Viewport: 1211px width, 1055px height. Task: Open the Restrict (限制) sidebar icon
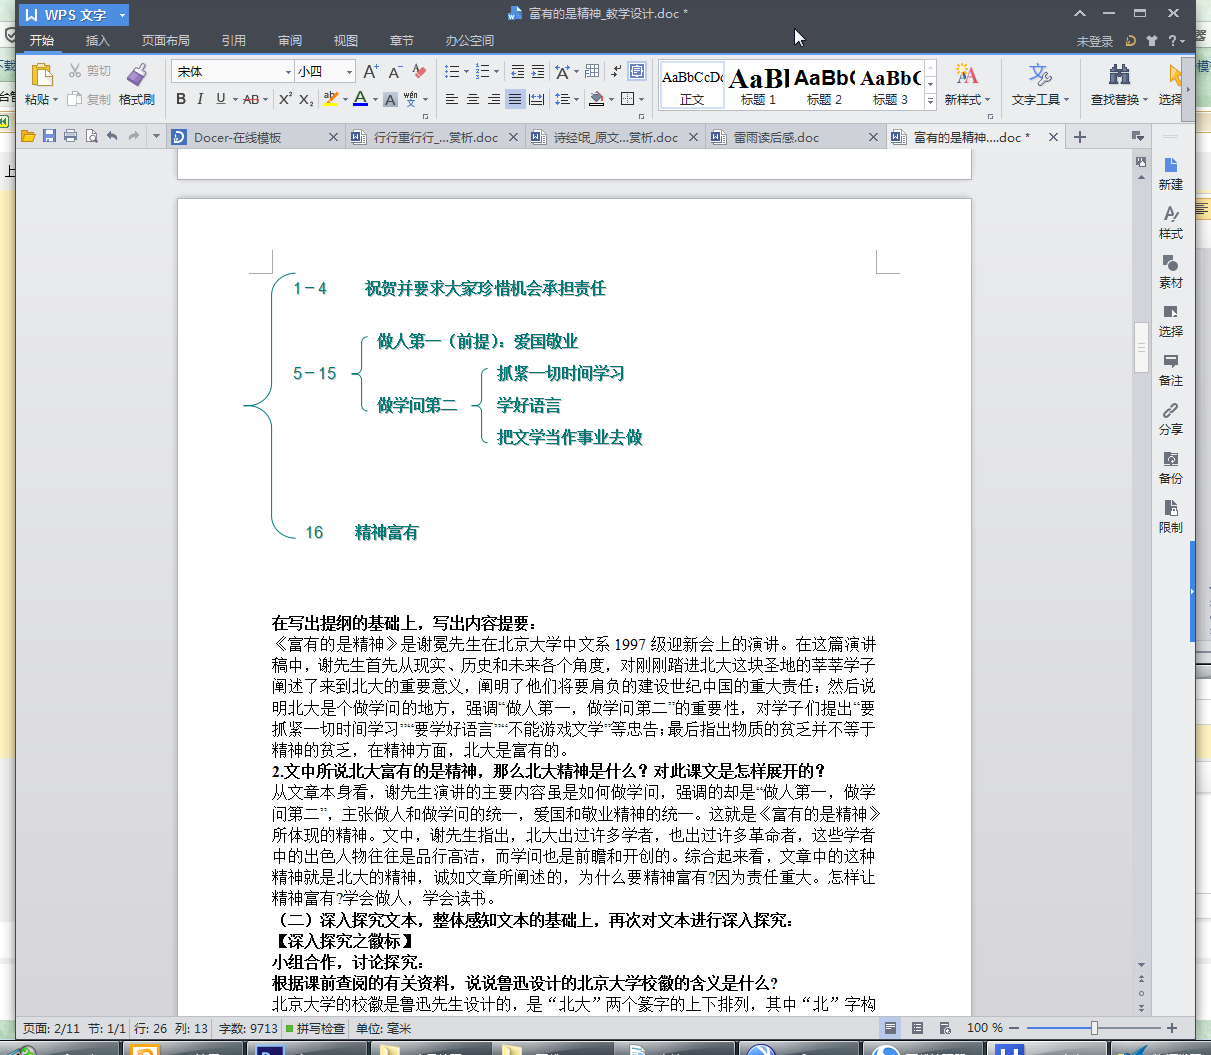pyautogui.click(x=1171, y=516)
